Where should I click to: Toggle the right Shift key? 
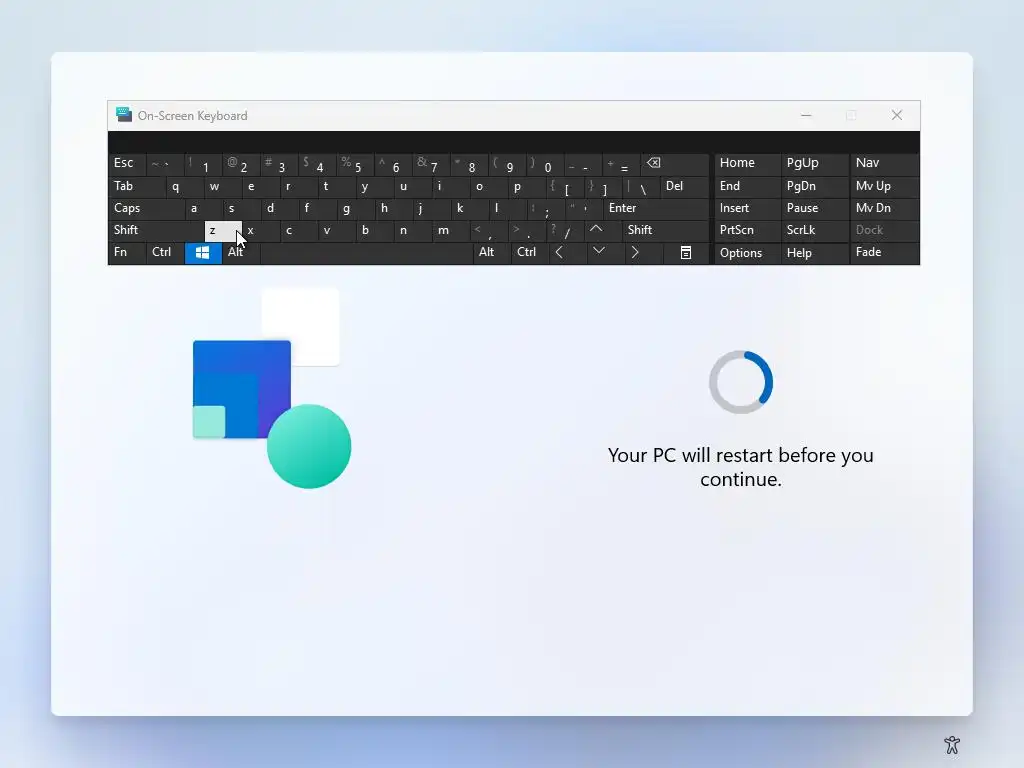[x=665, y=230]
